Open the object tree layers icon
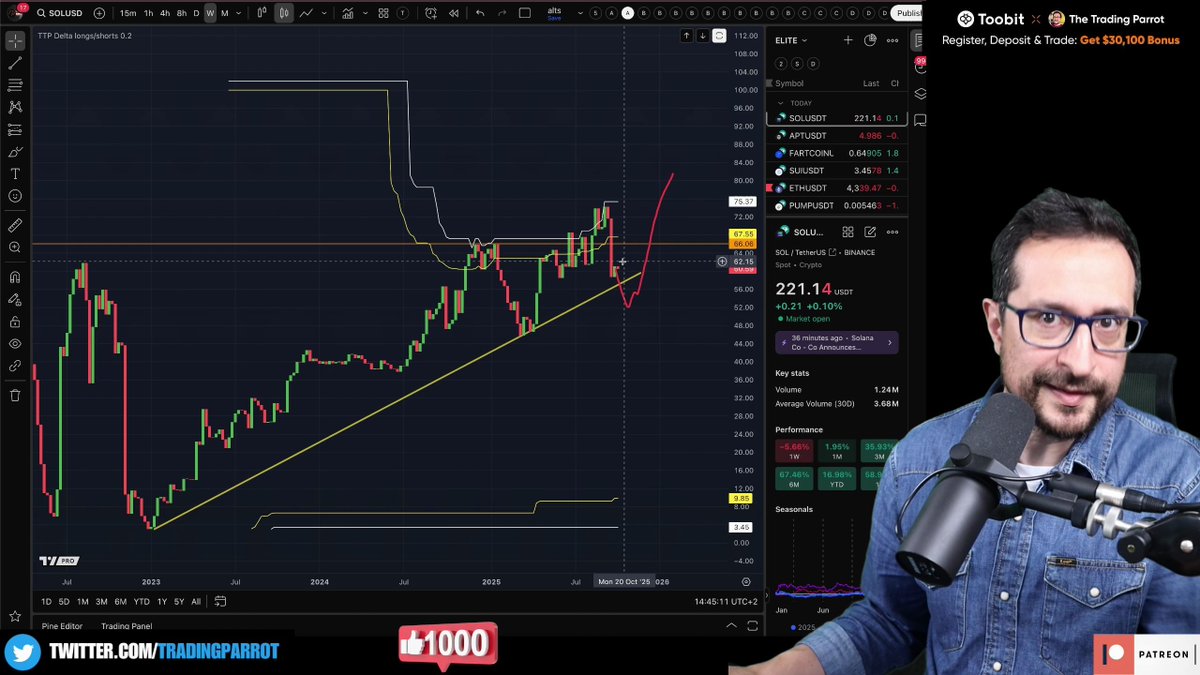 coord(919,94)
